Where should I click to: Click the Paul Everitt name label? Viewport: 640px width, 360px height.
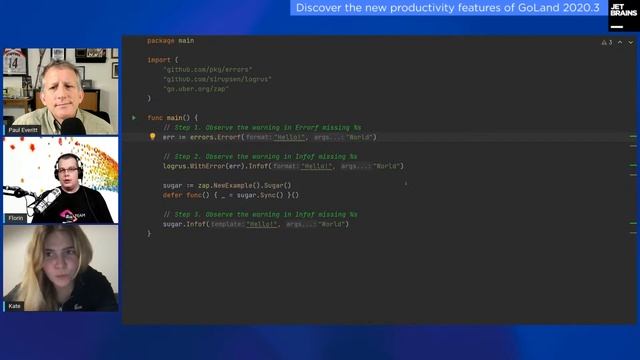pyautogui.click(x=23, y=130)
